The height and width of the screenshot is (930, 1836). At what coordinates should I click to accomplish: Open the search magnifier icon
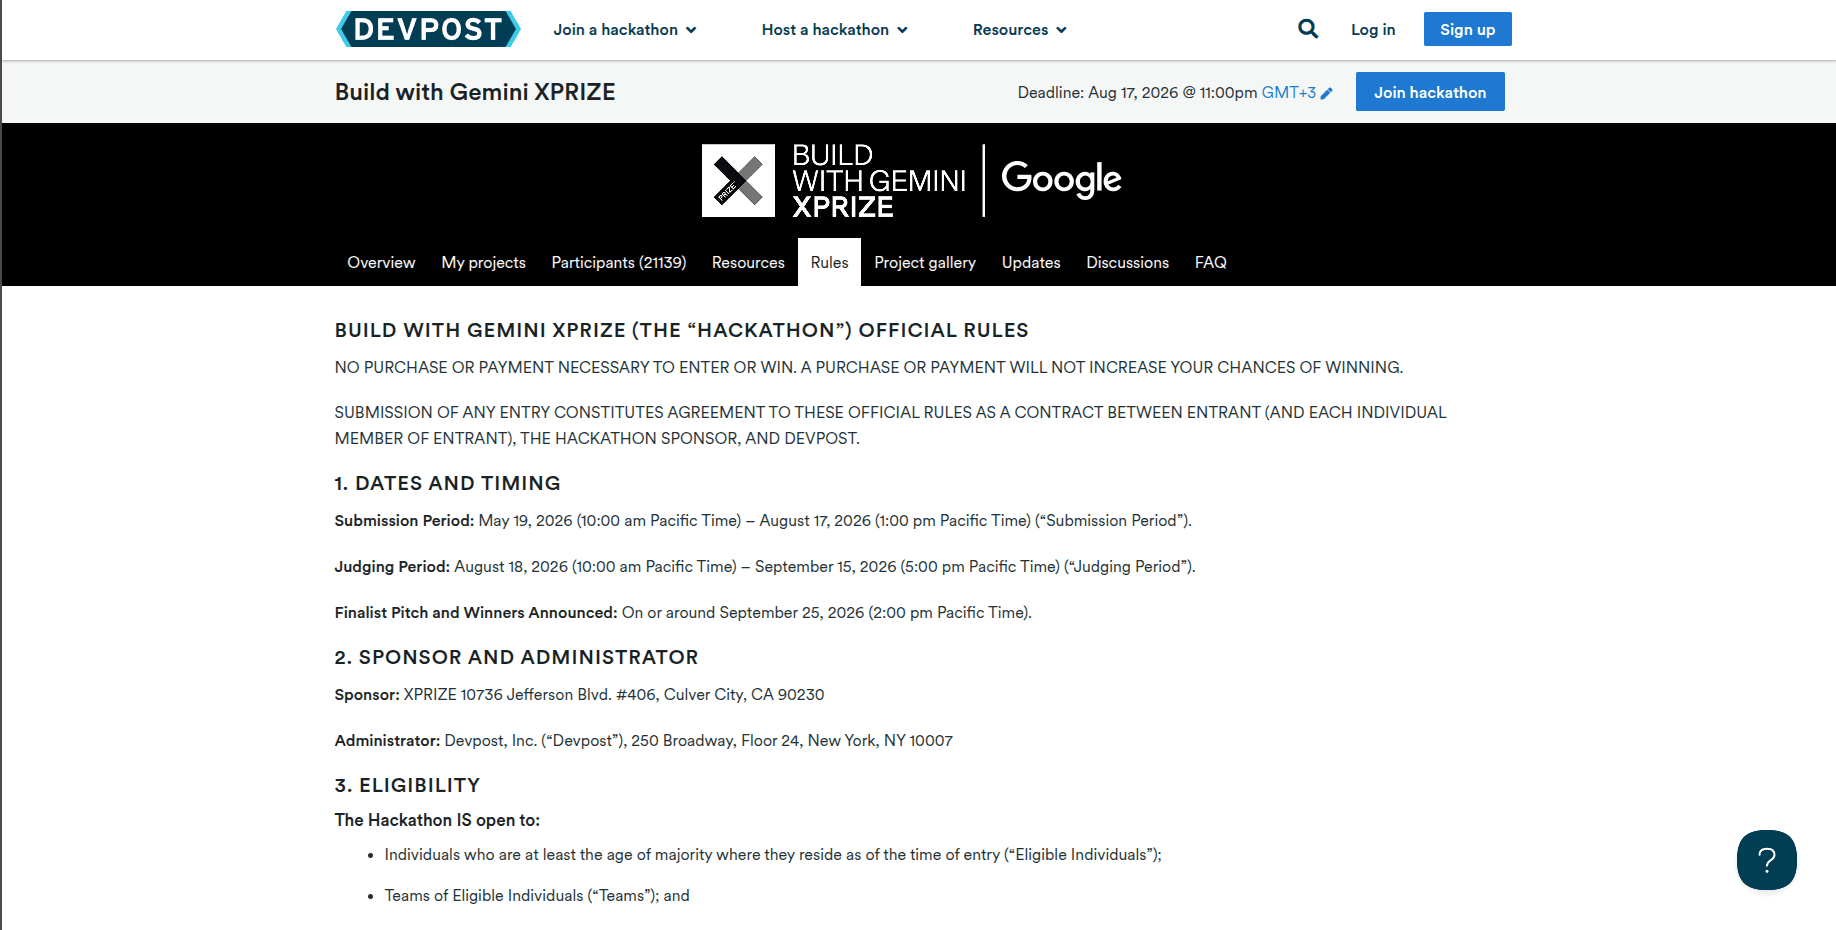pos(1308,29)
